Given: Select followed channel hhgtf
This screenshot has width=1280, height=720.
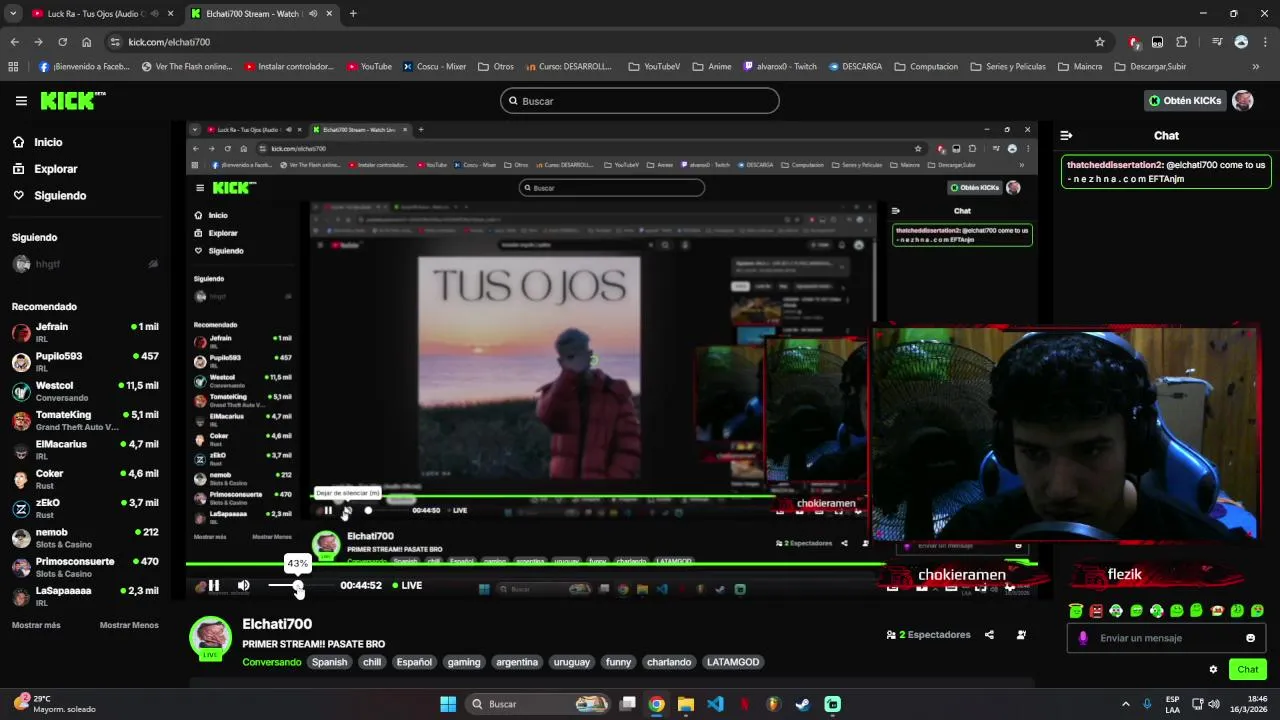Looking at the screenshot, I should pos(85,264).
